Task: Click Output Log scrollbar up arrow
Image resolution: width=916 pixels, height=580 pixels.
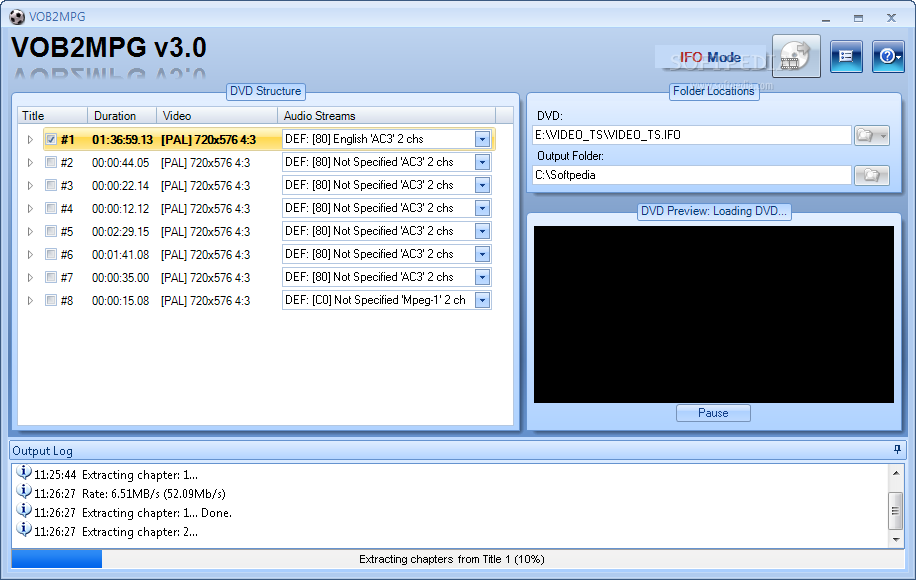Action: [x=896, y=472]
